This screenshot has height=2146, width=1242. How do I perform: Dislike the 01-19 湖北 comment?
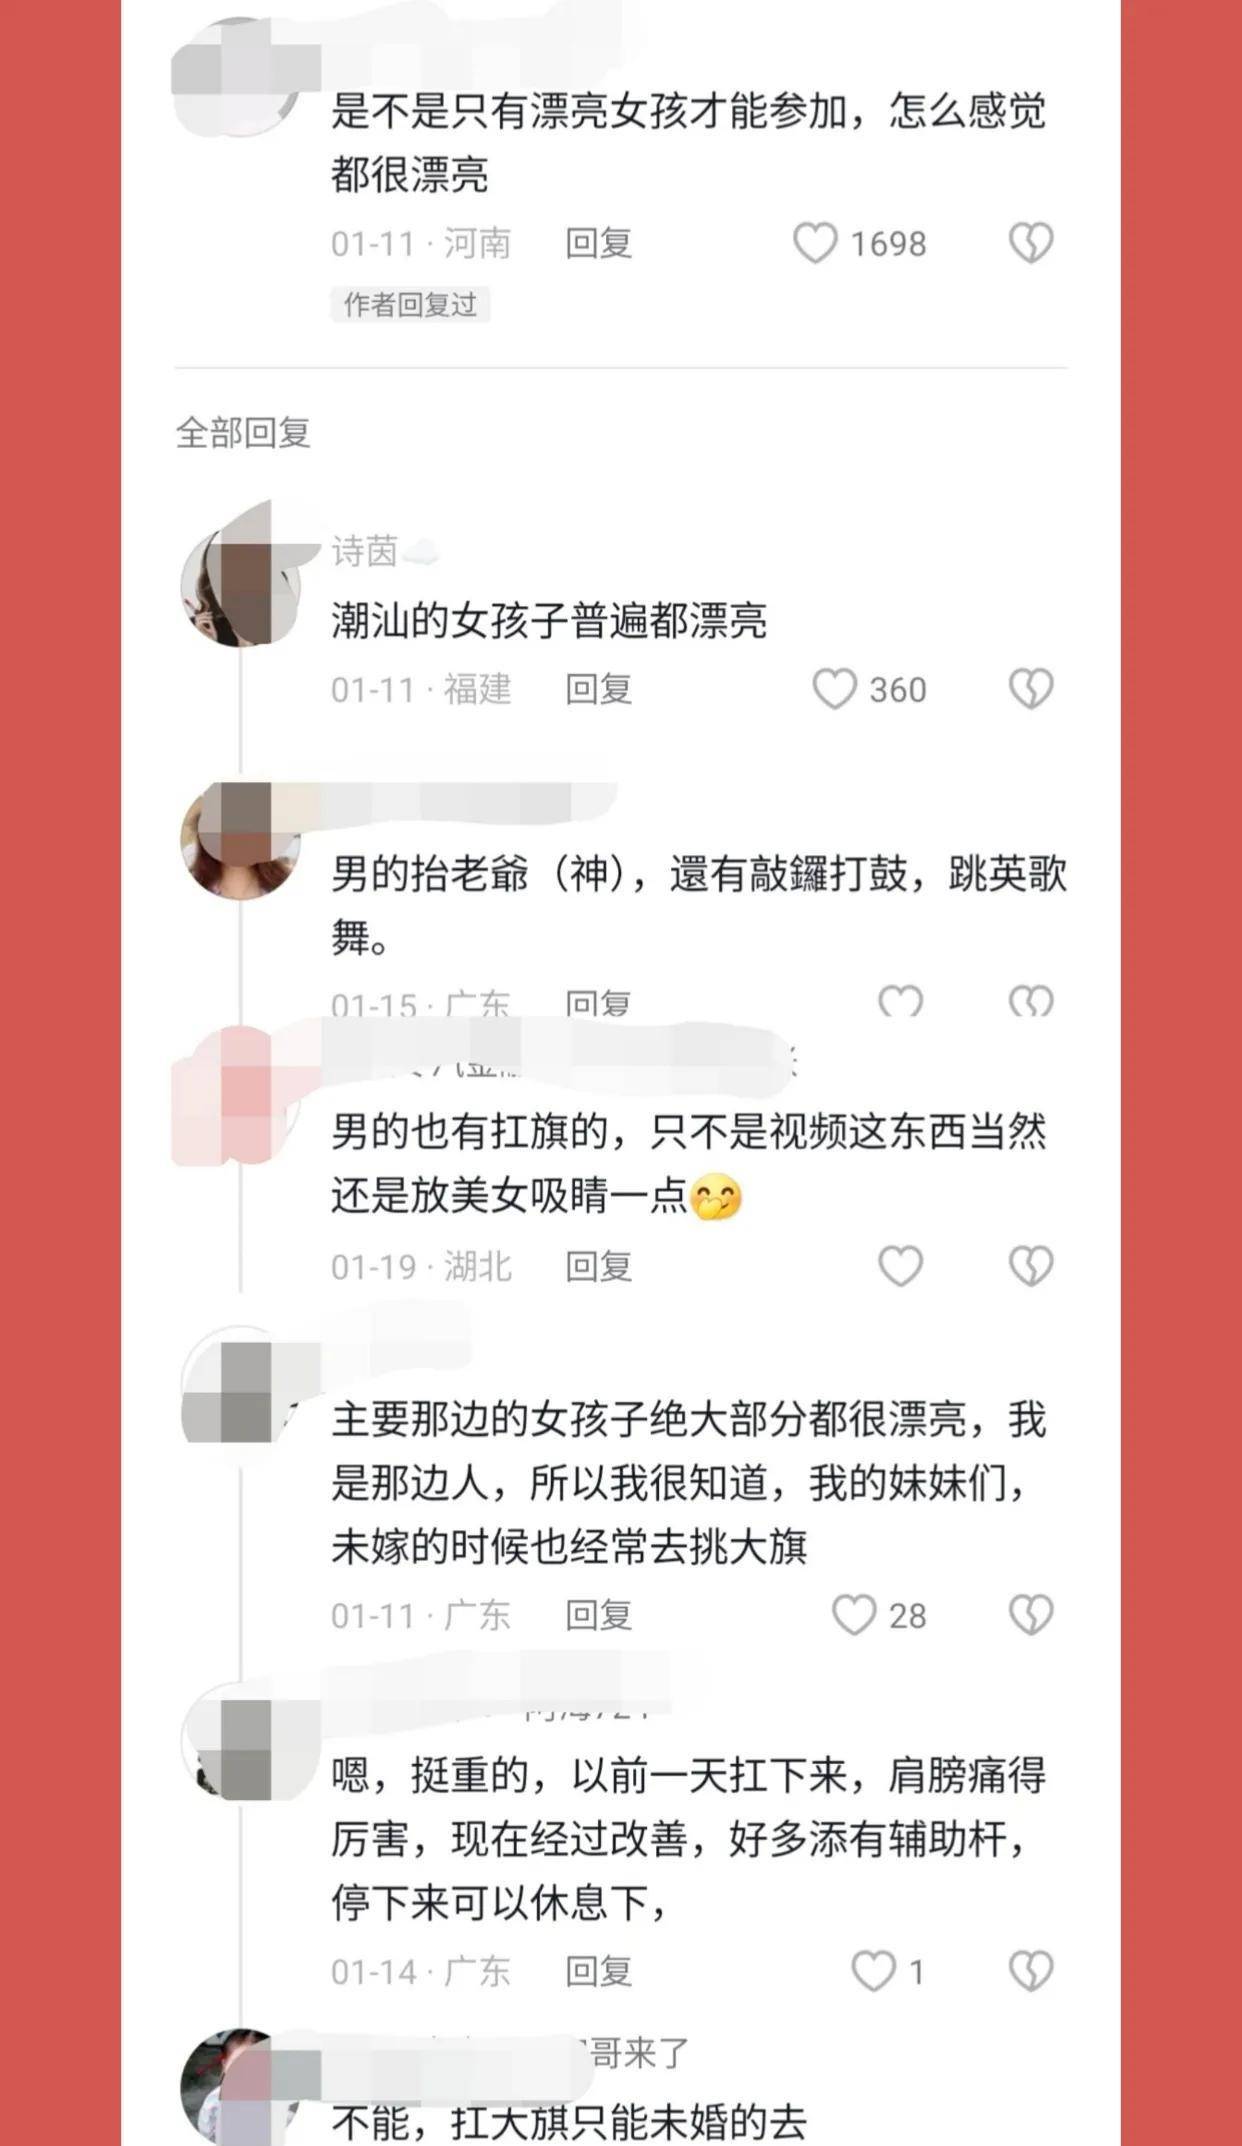[1031, 1266]
